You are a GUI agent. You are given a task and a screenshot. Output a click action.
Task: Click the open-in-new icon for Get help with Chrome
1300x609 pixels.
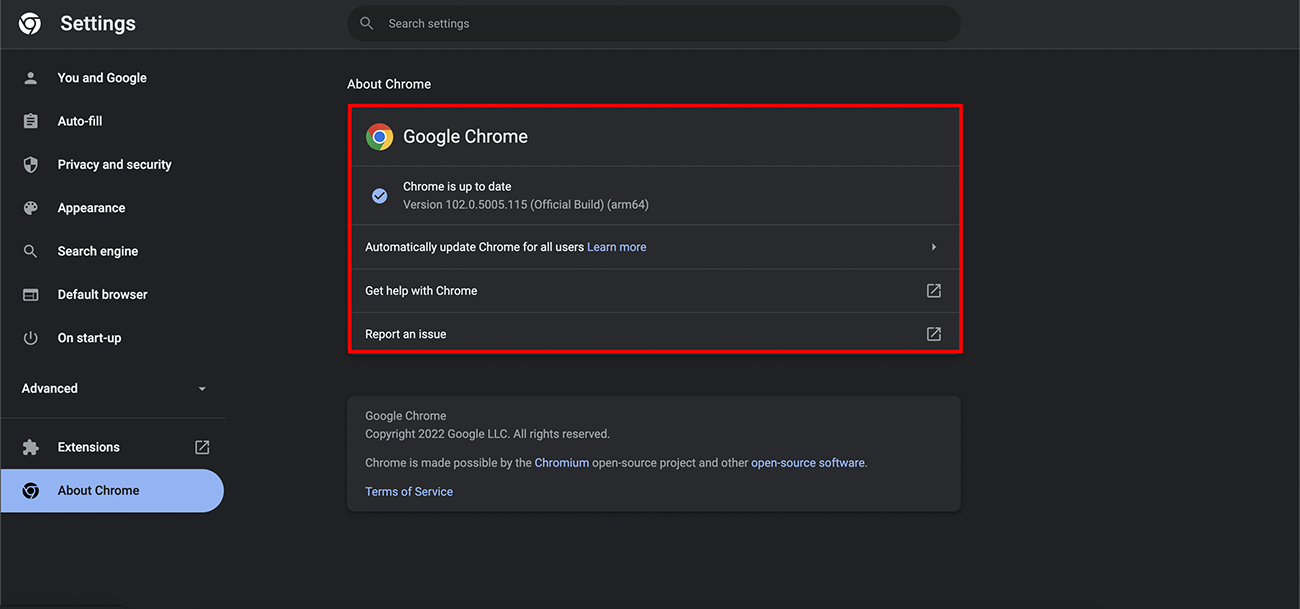click(933, 291)
